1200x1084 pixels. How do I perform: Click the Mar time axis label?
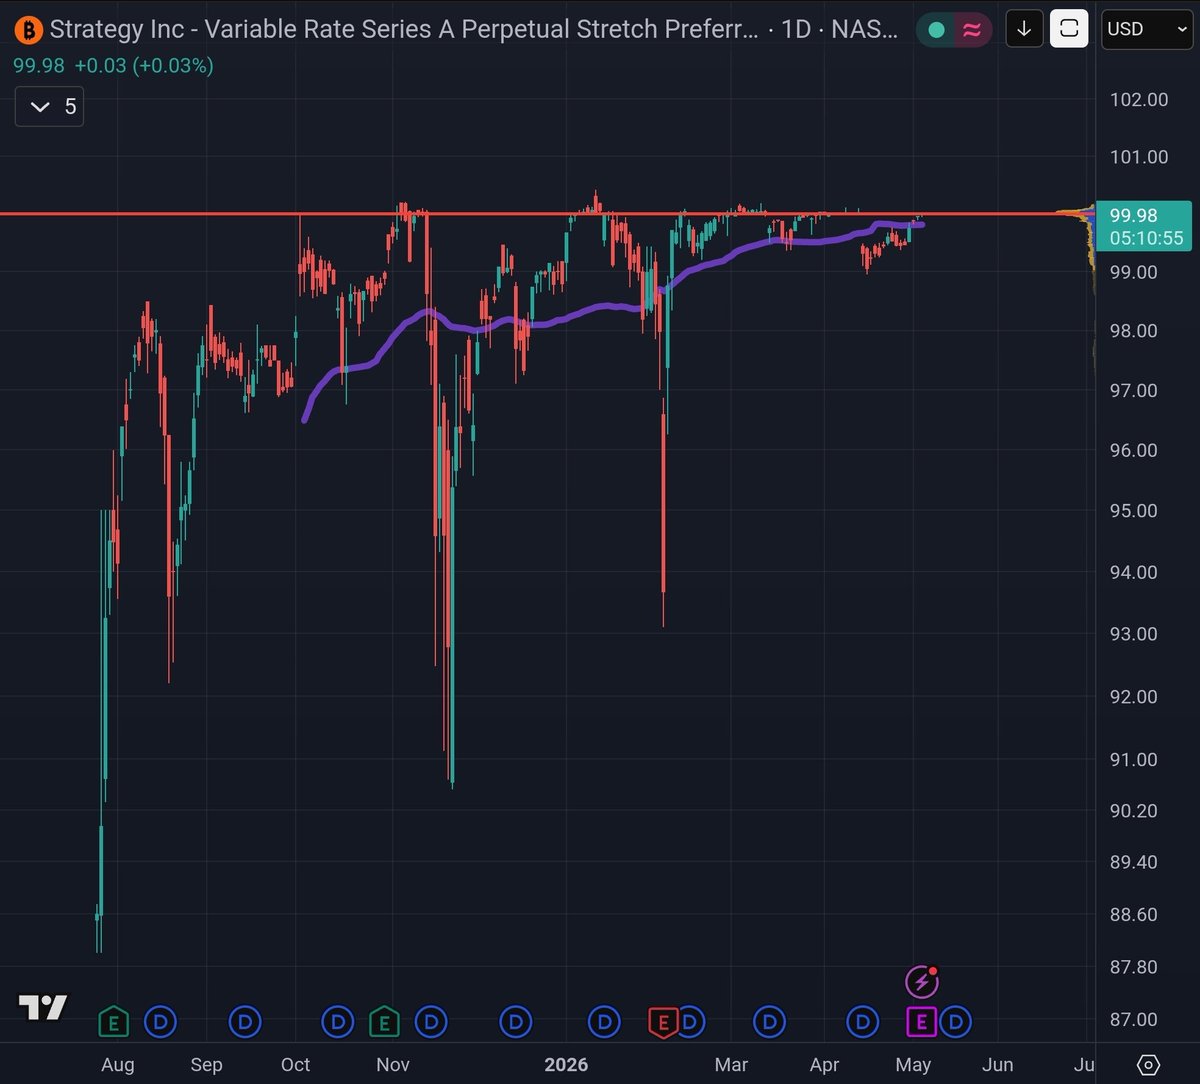click(x=731, y=1064)
